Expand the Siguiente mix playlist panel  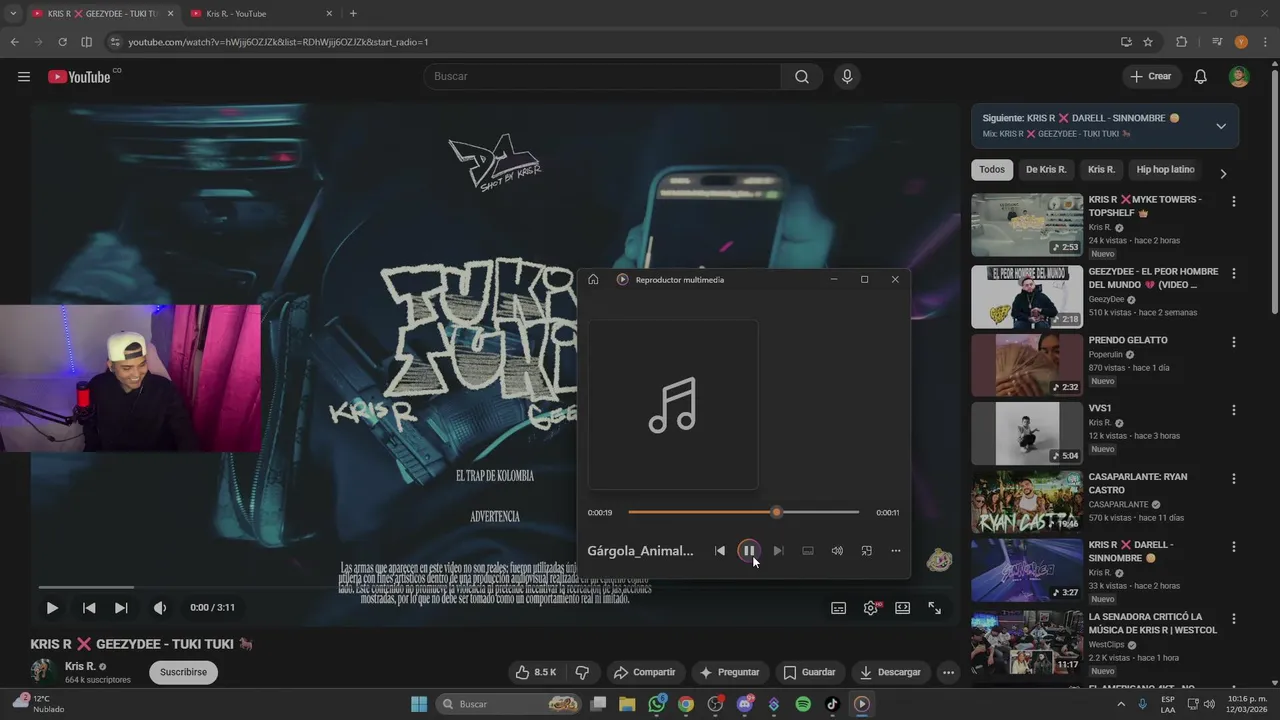coord(1221,126)
